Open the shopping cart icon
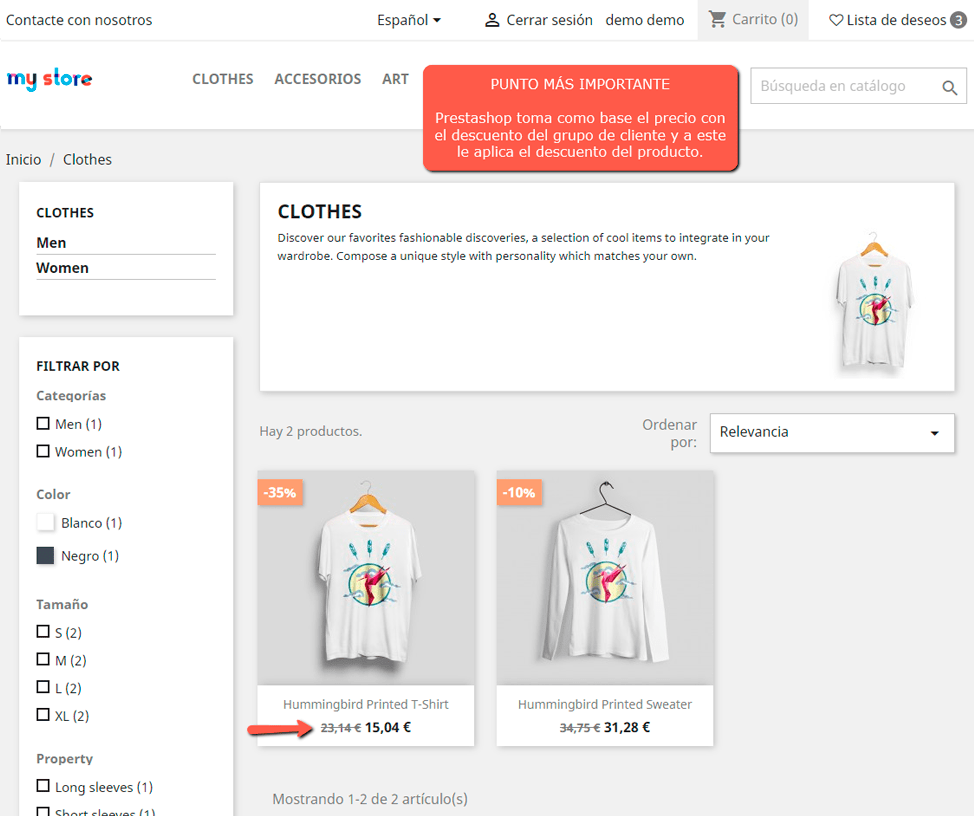 point(717,19)
